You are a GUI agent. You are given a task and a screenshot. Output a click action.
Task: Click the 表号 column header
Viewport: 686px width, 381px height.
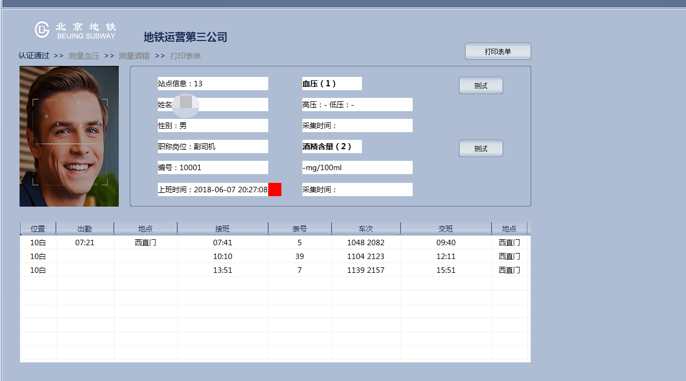click(300, 229)
